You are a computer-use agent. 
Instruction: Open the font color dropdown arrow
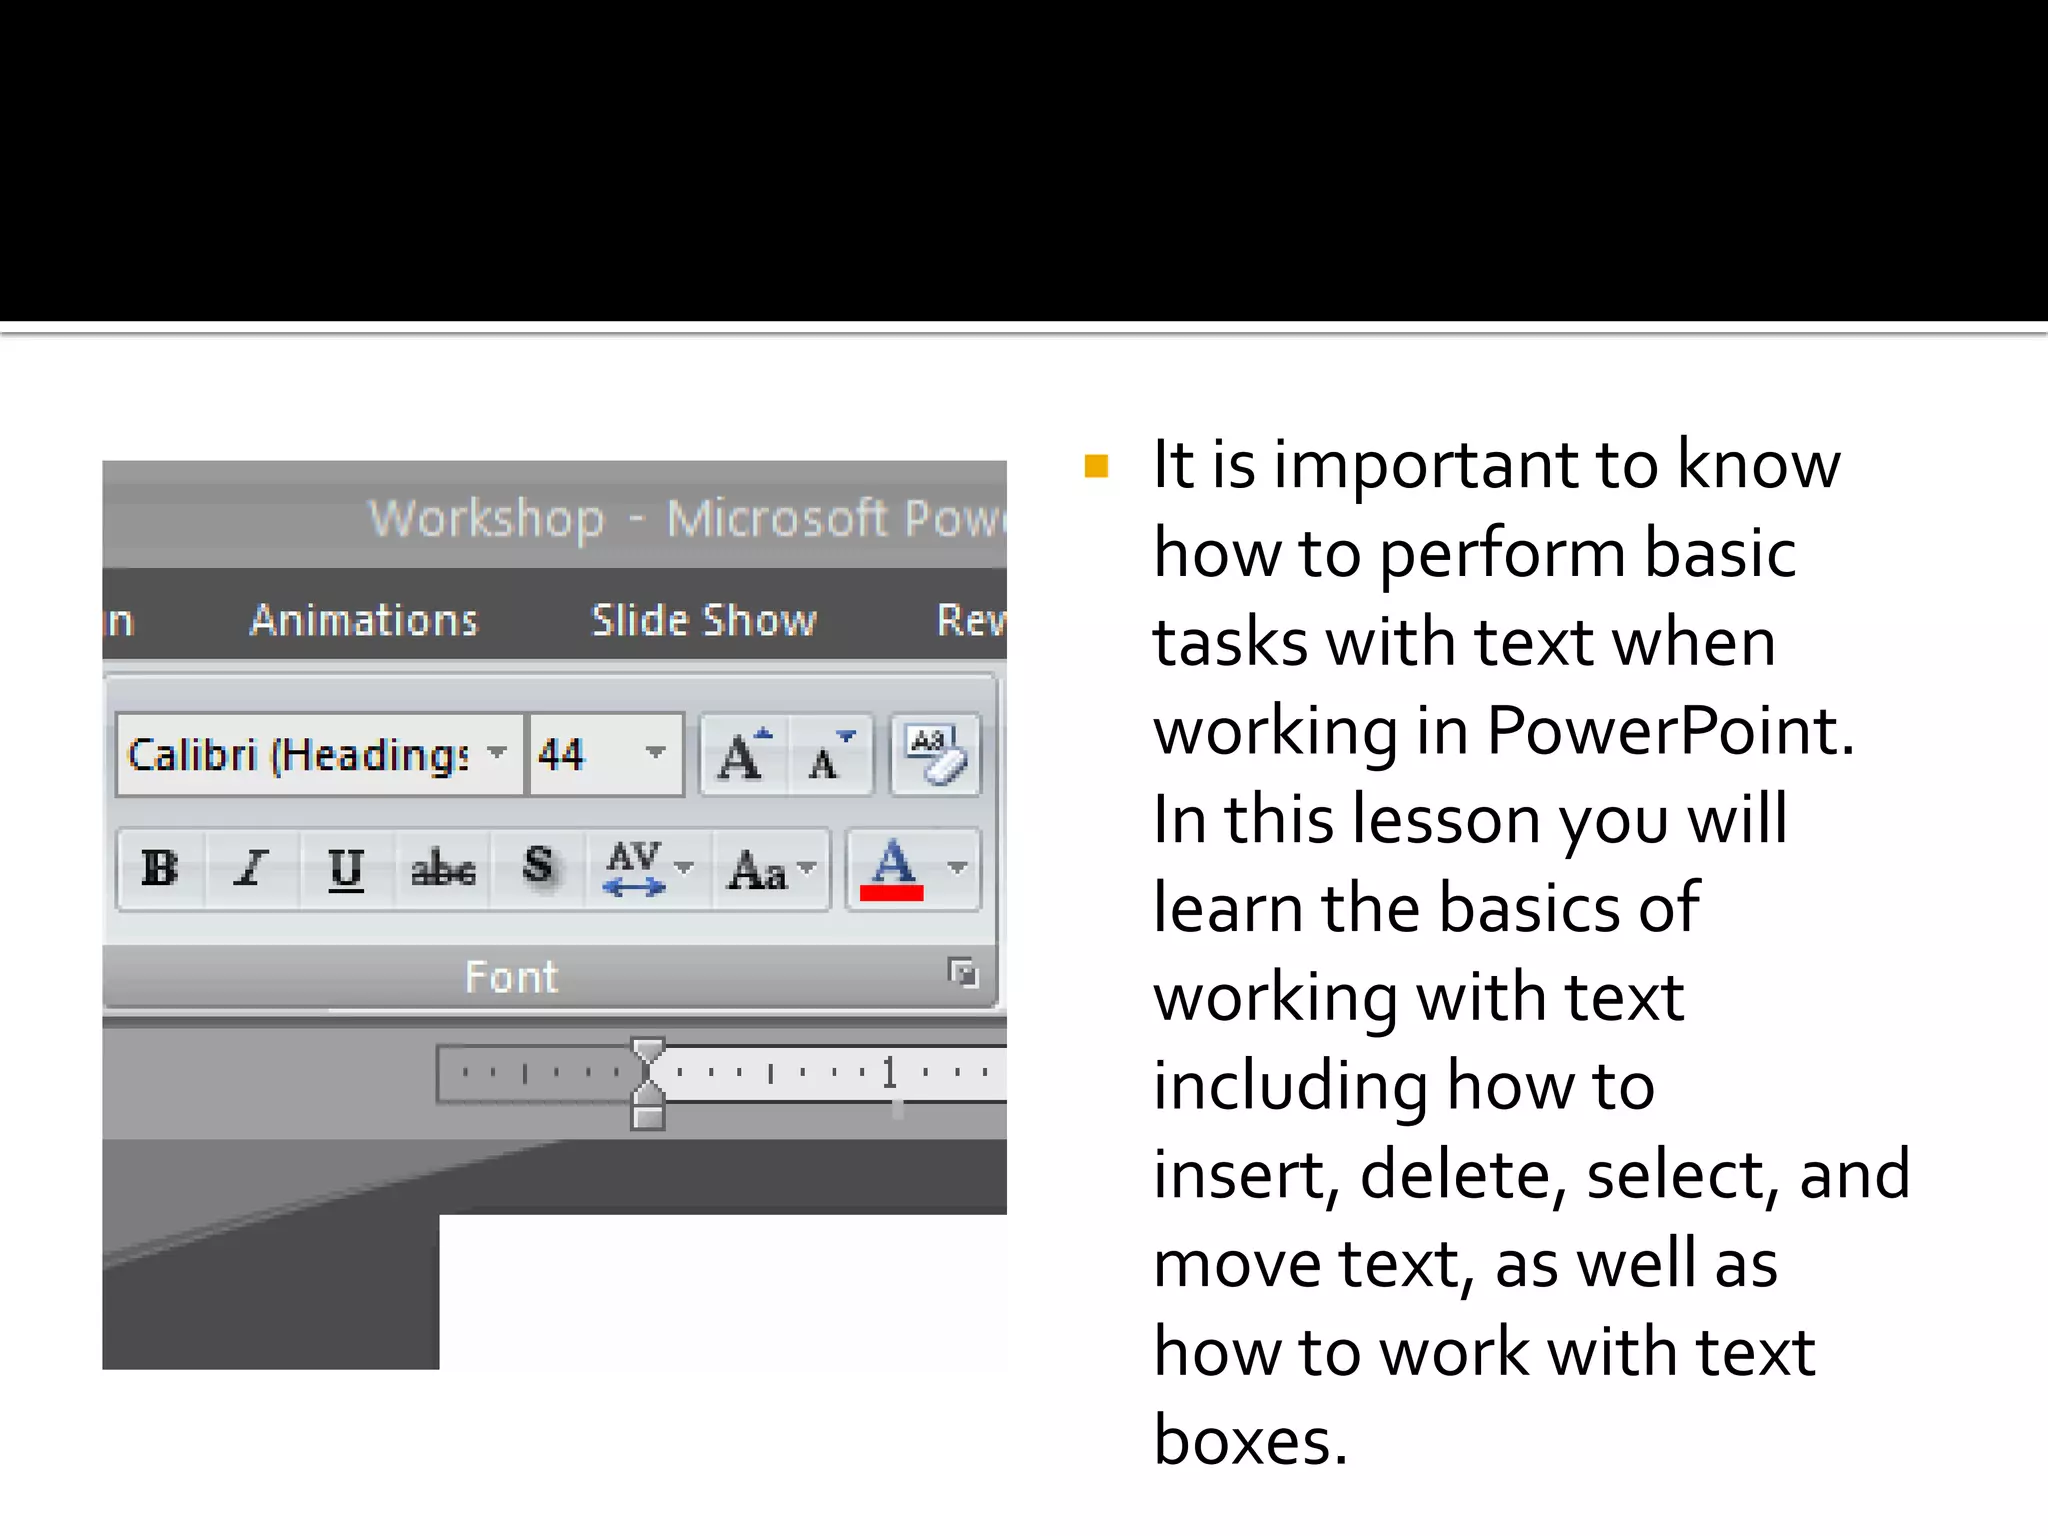(957, 868)
